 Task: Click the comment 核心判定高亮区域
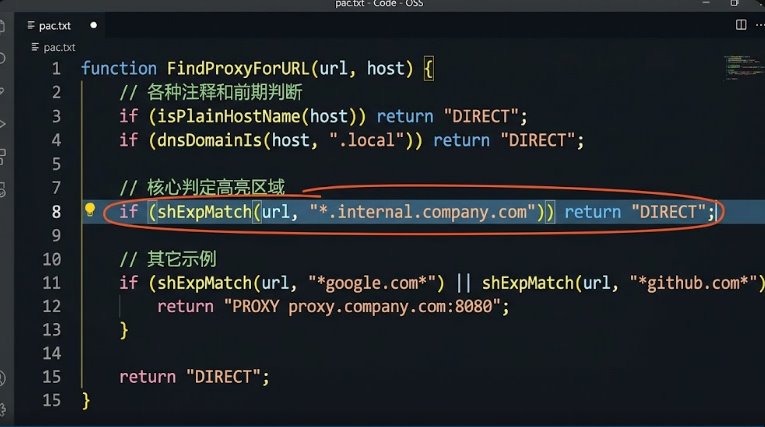pyautogui.click(x=202, y=187)
